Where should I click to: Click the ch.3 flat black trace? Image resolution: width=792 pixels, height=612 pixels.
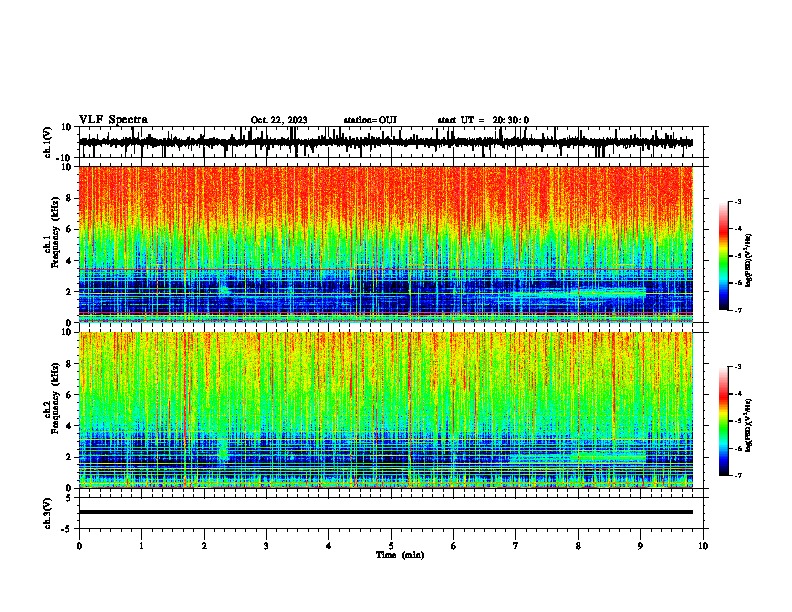pos(386,512)
